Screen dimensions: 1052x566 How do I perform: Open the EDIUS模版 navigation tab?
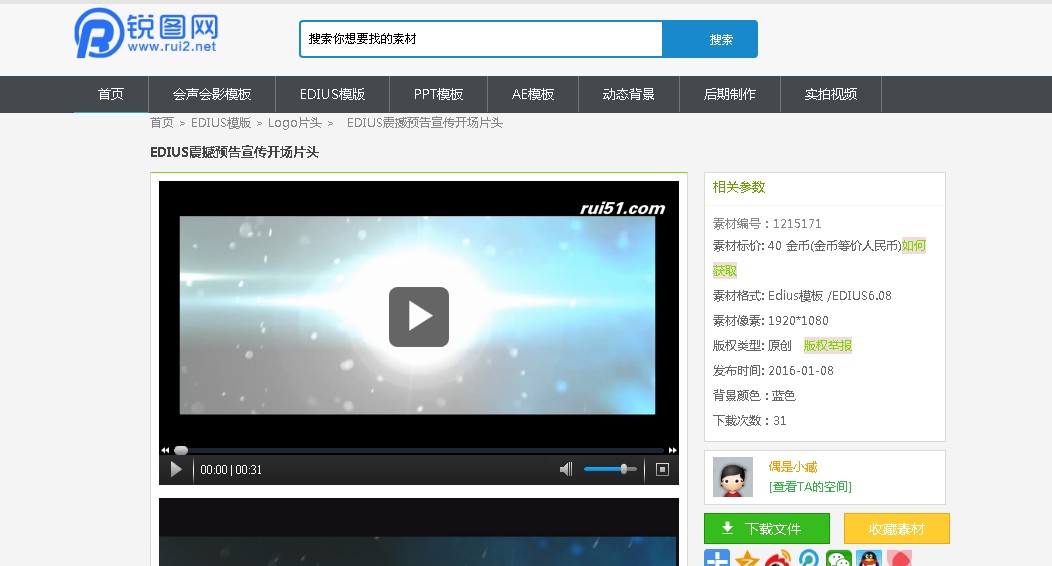[x=332, y=95]
